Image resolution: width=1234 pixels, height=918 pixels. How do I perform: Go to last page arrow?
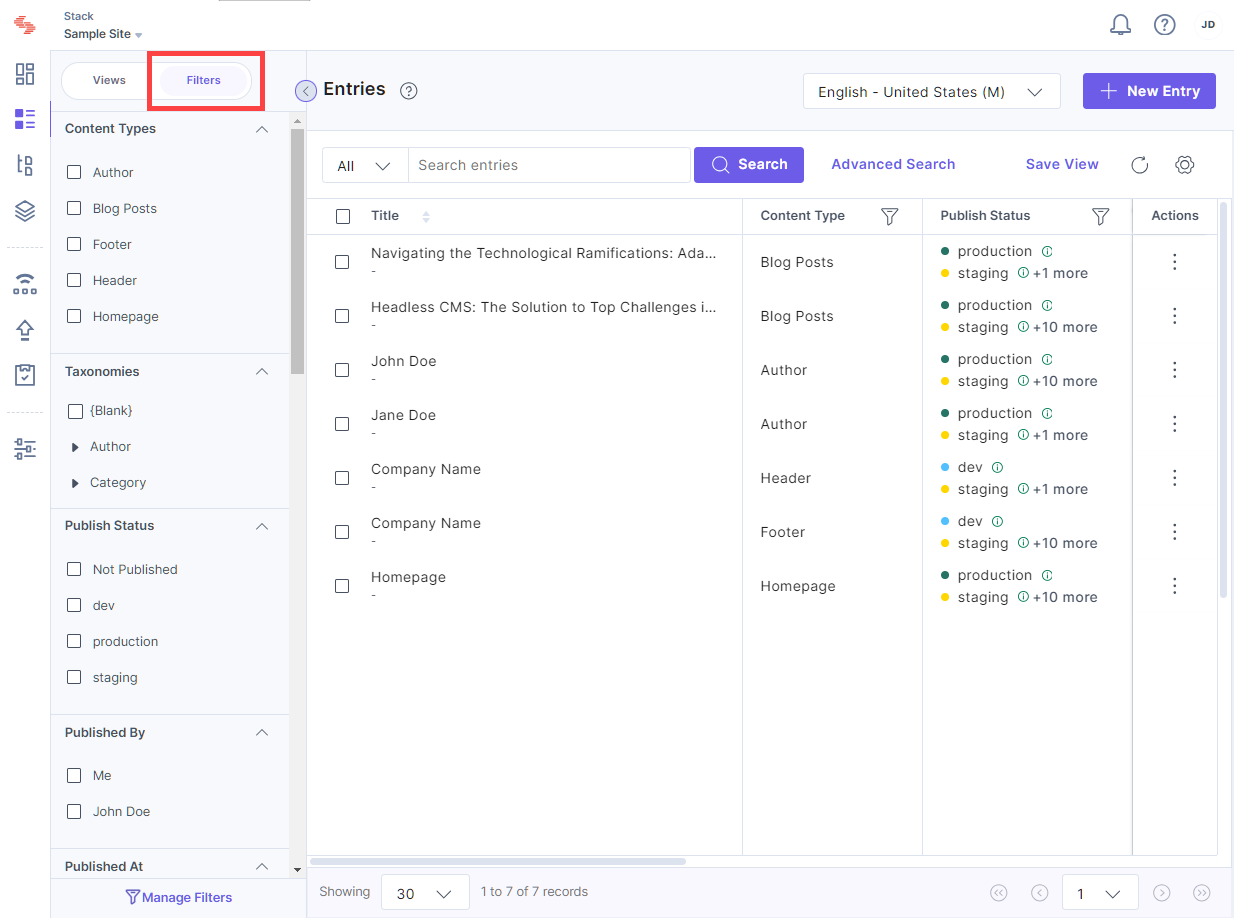pyautogui.click(x=1202, y=893)
